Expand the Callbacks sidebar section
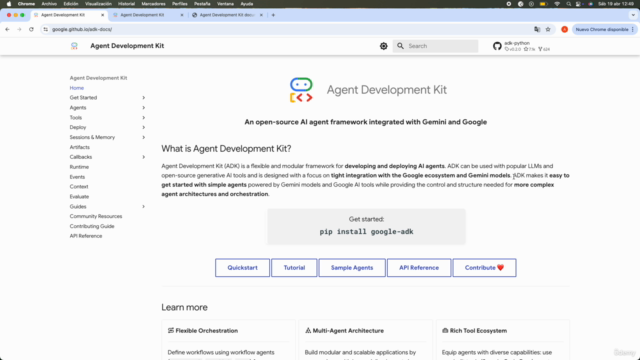This screenshot has width=640, height=360. 143,157
